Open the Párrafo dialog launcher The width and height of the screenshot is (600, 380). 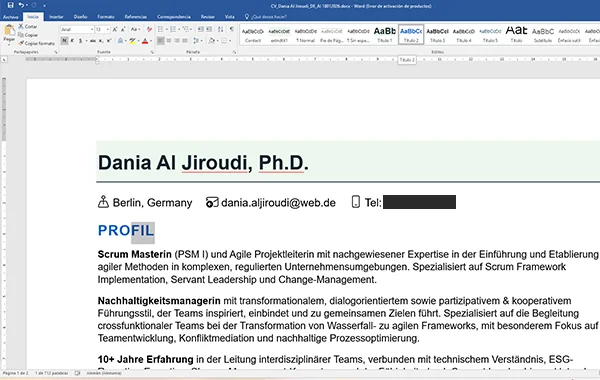[234, 52]
